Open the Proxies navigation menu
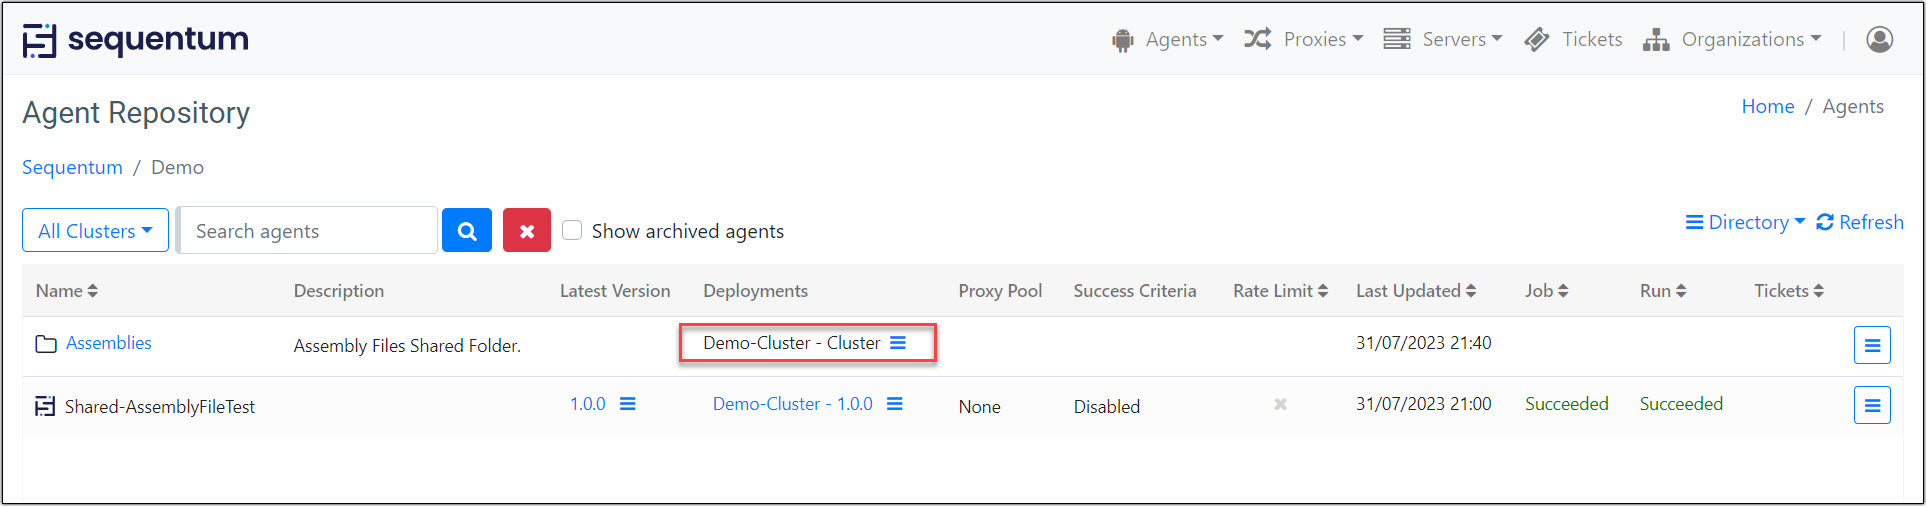 coord(1303,39)
